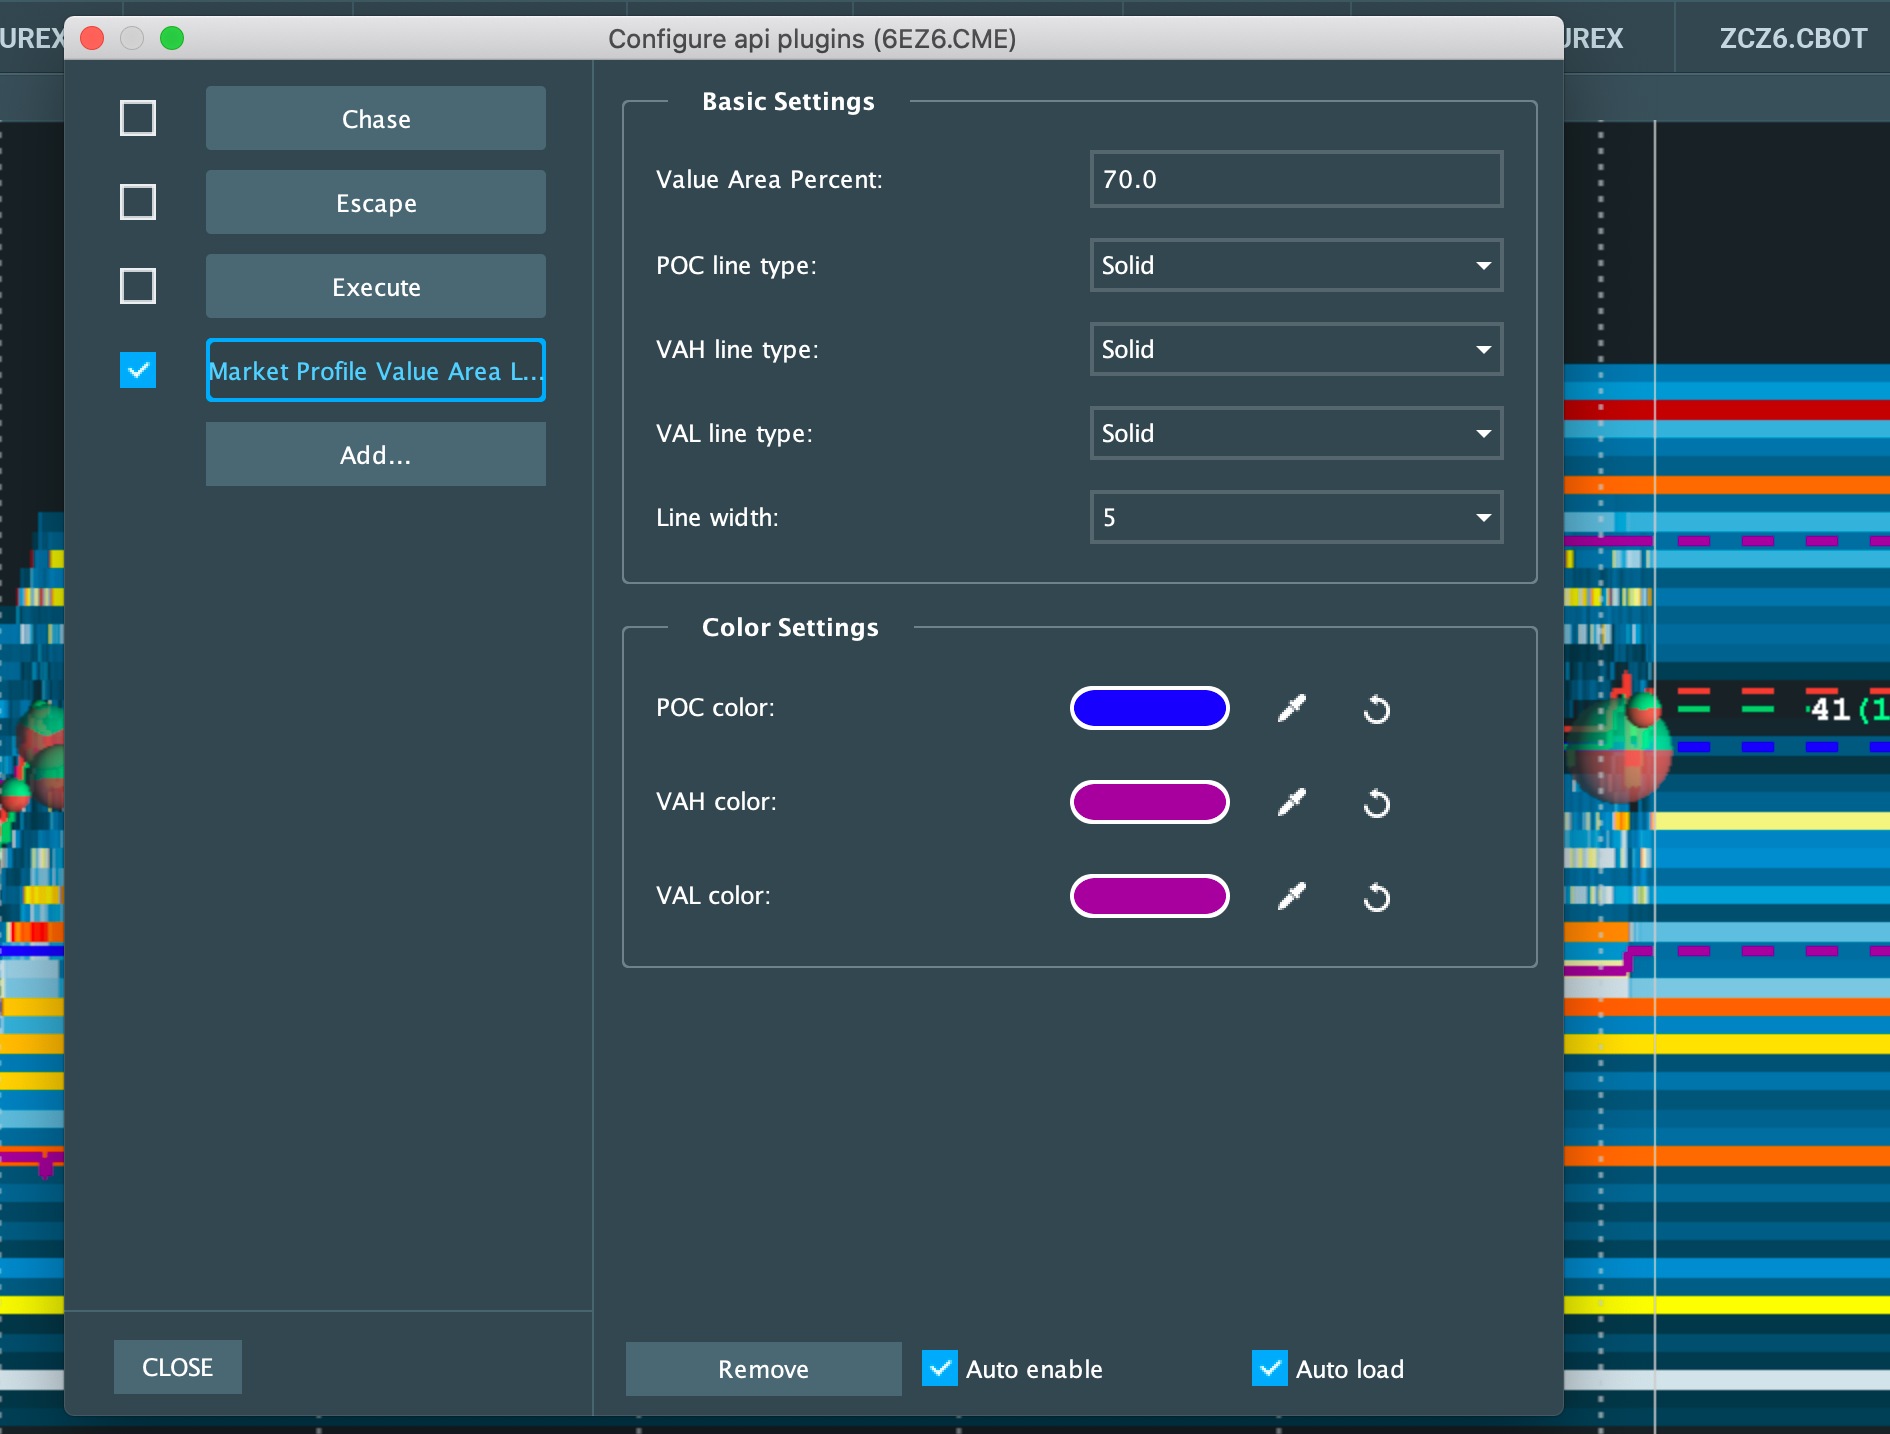Click the Value Area Percent input field
This screenshot has height=1434, width=1890.
pos(1296,179)
